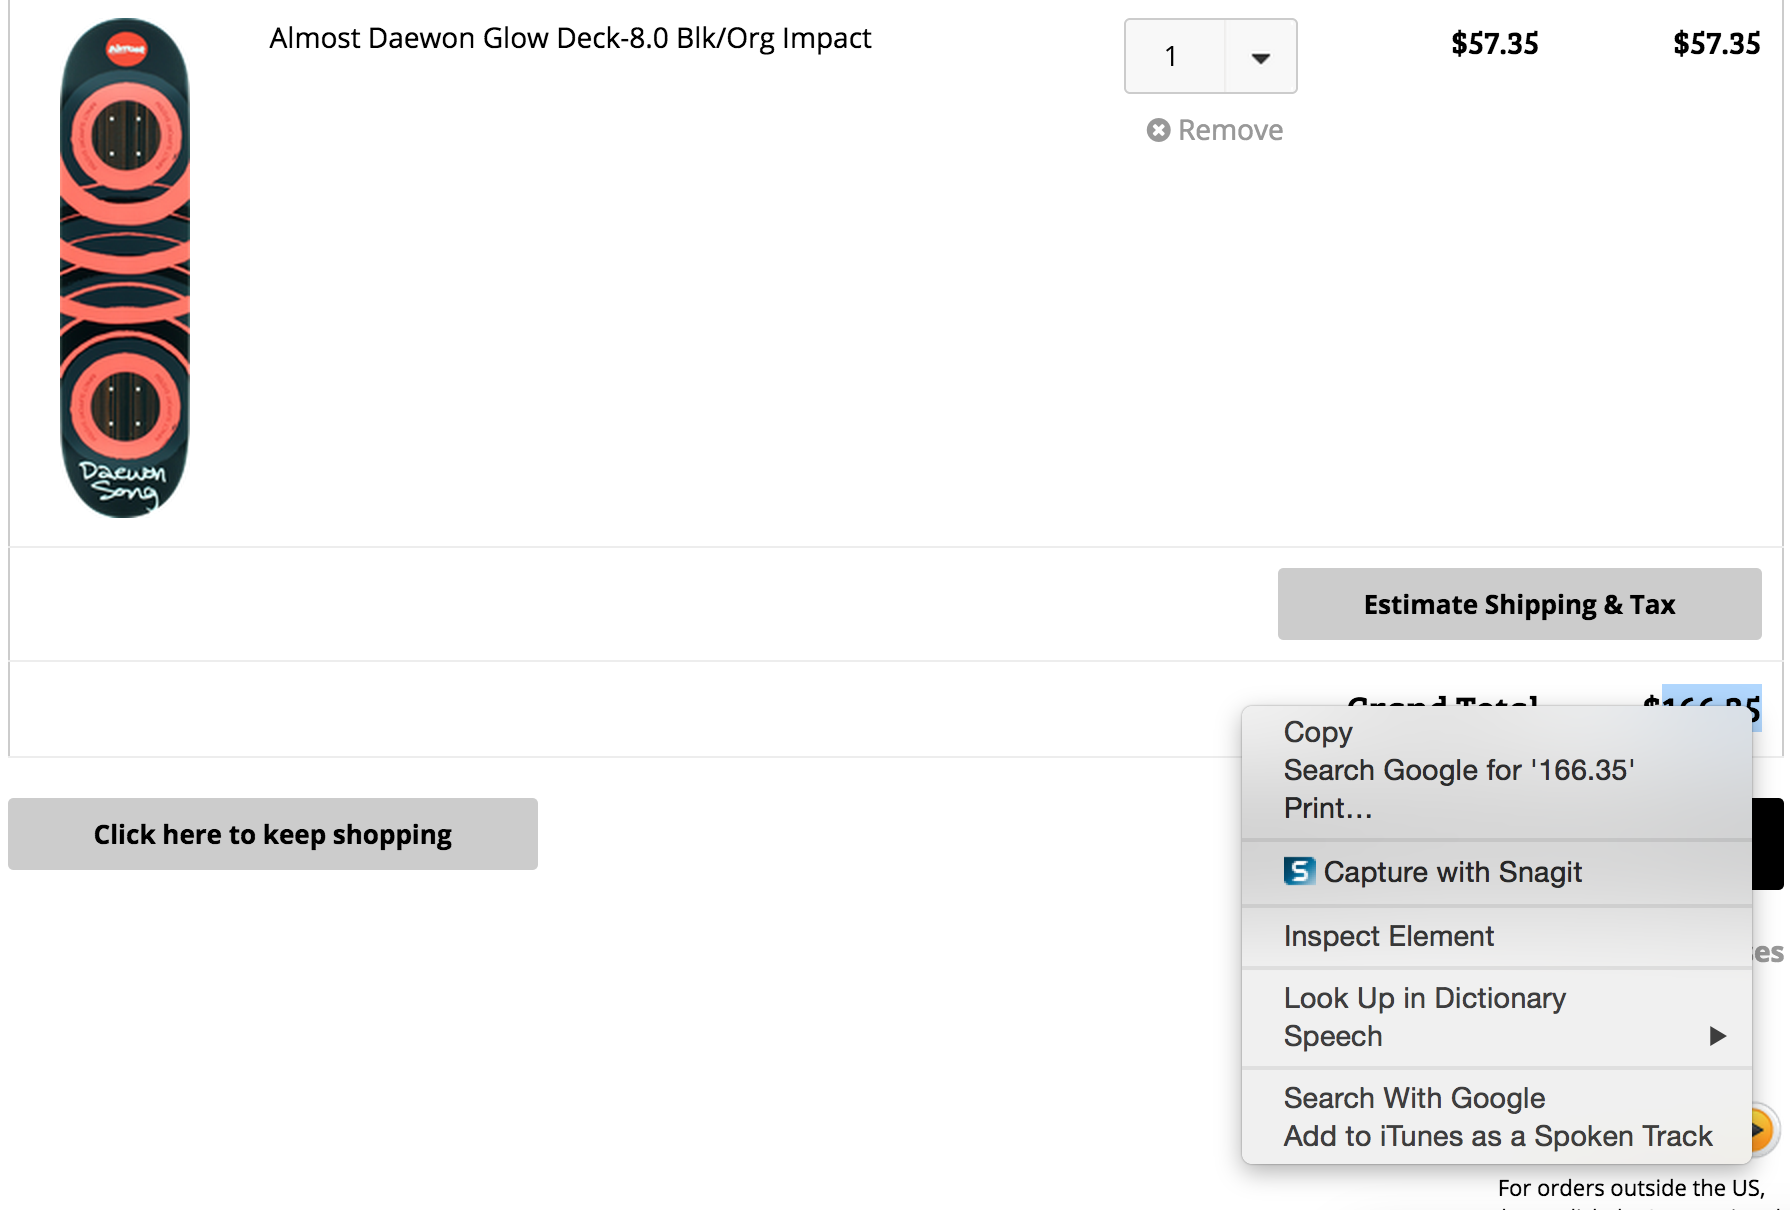
Task: Choose Copy from the context menu
Action: (1318, 732)
